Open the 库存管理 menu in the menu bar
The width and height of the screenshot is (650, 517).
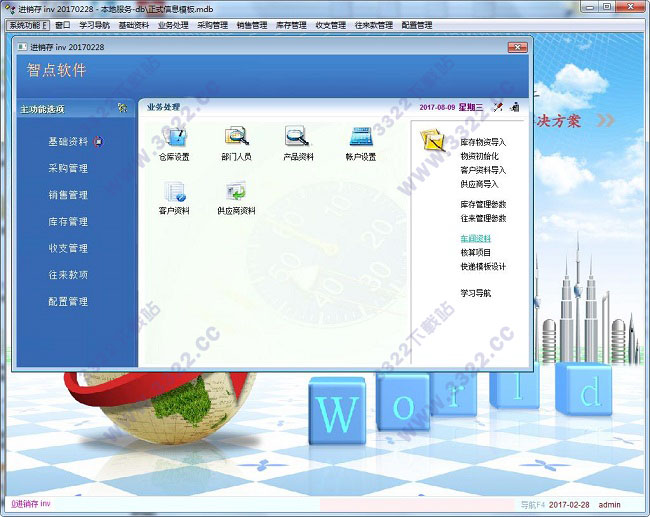(291, 25)
